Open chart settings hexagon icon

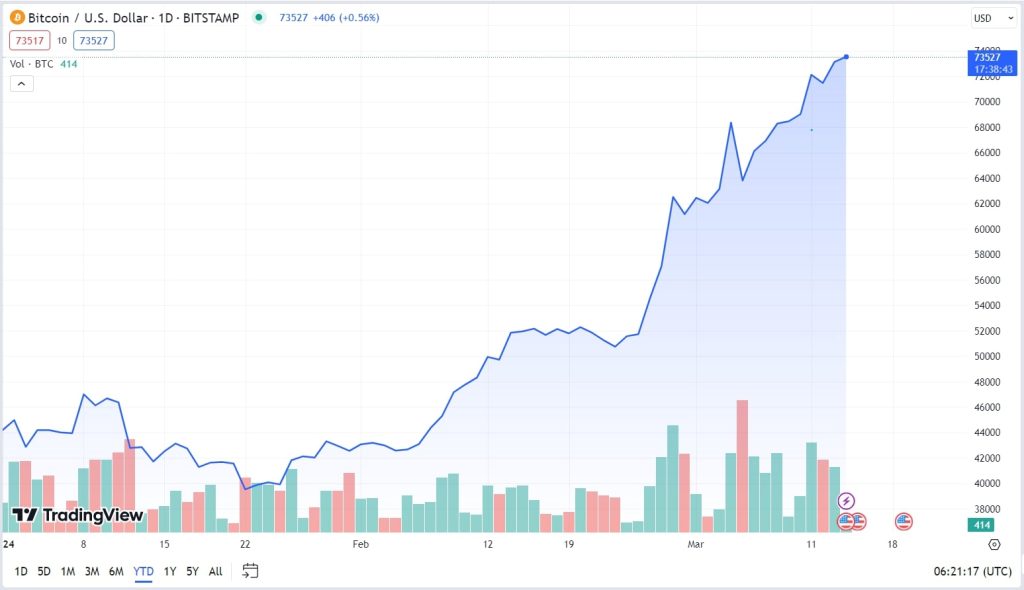[x=994, y=544]
